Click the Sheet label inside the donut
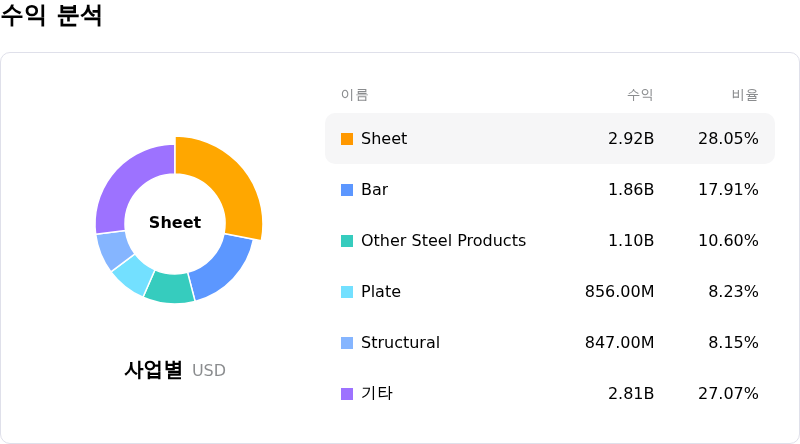 [x=175, y=223]
